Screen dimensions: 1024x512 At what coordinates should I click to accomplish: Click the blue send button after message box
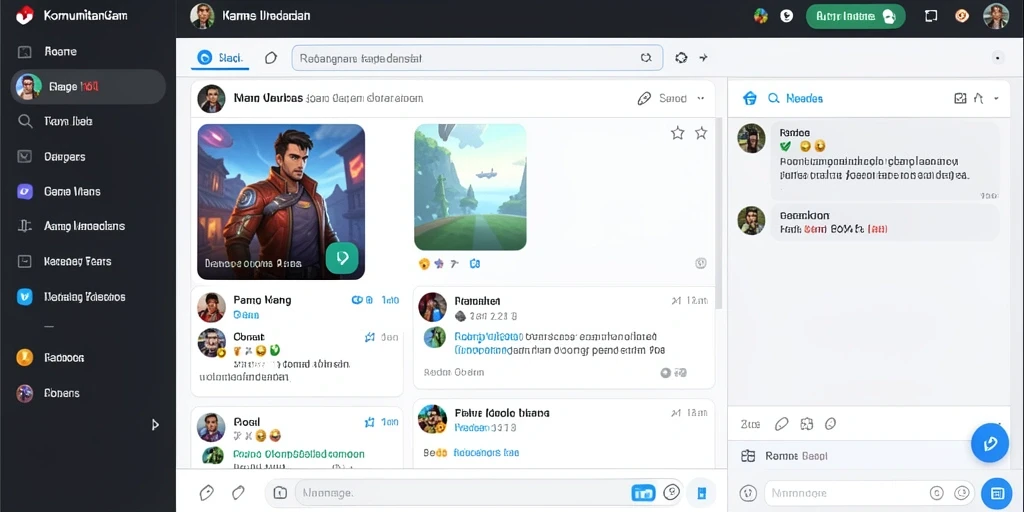point(701,492)
